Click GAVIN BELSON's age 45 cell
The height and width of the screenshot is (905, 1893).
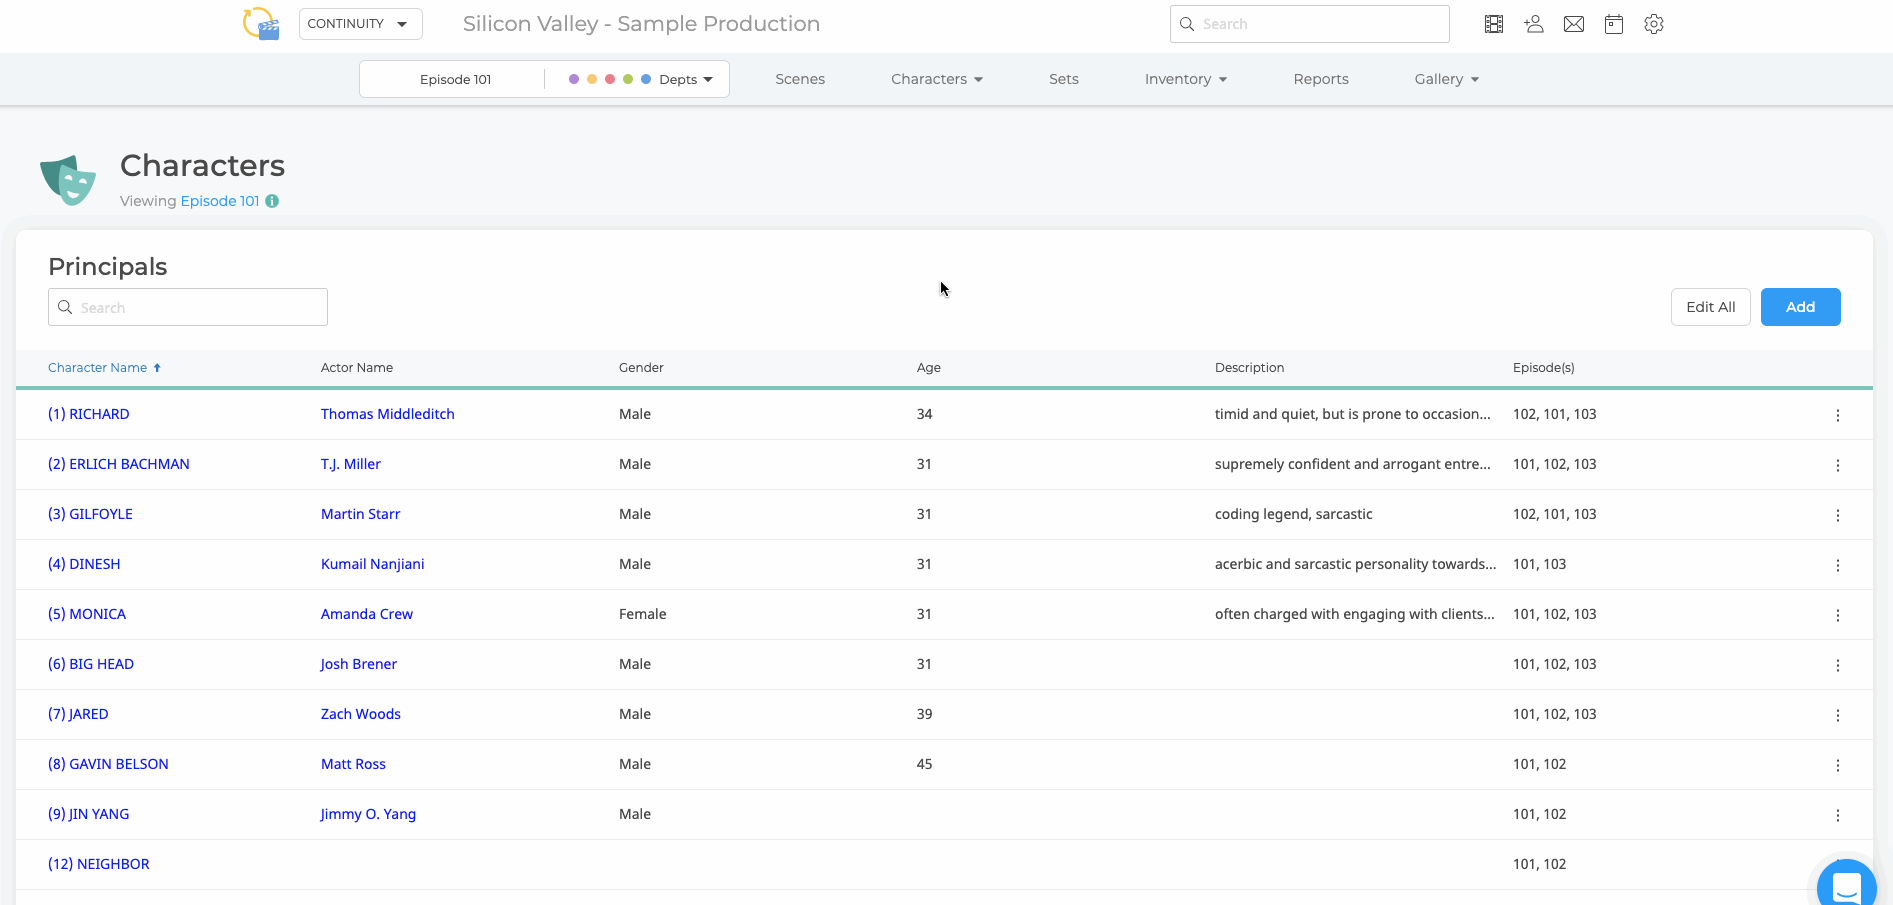click(x=925, y=764)
